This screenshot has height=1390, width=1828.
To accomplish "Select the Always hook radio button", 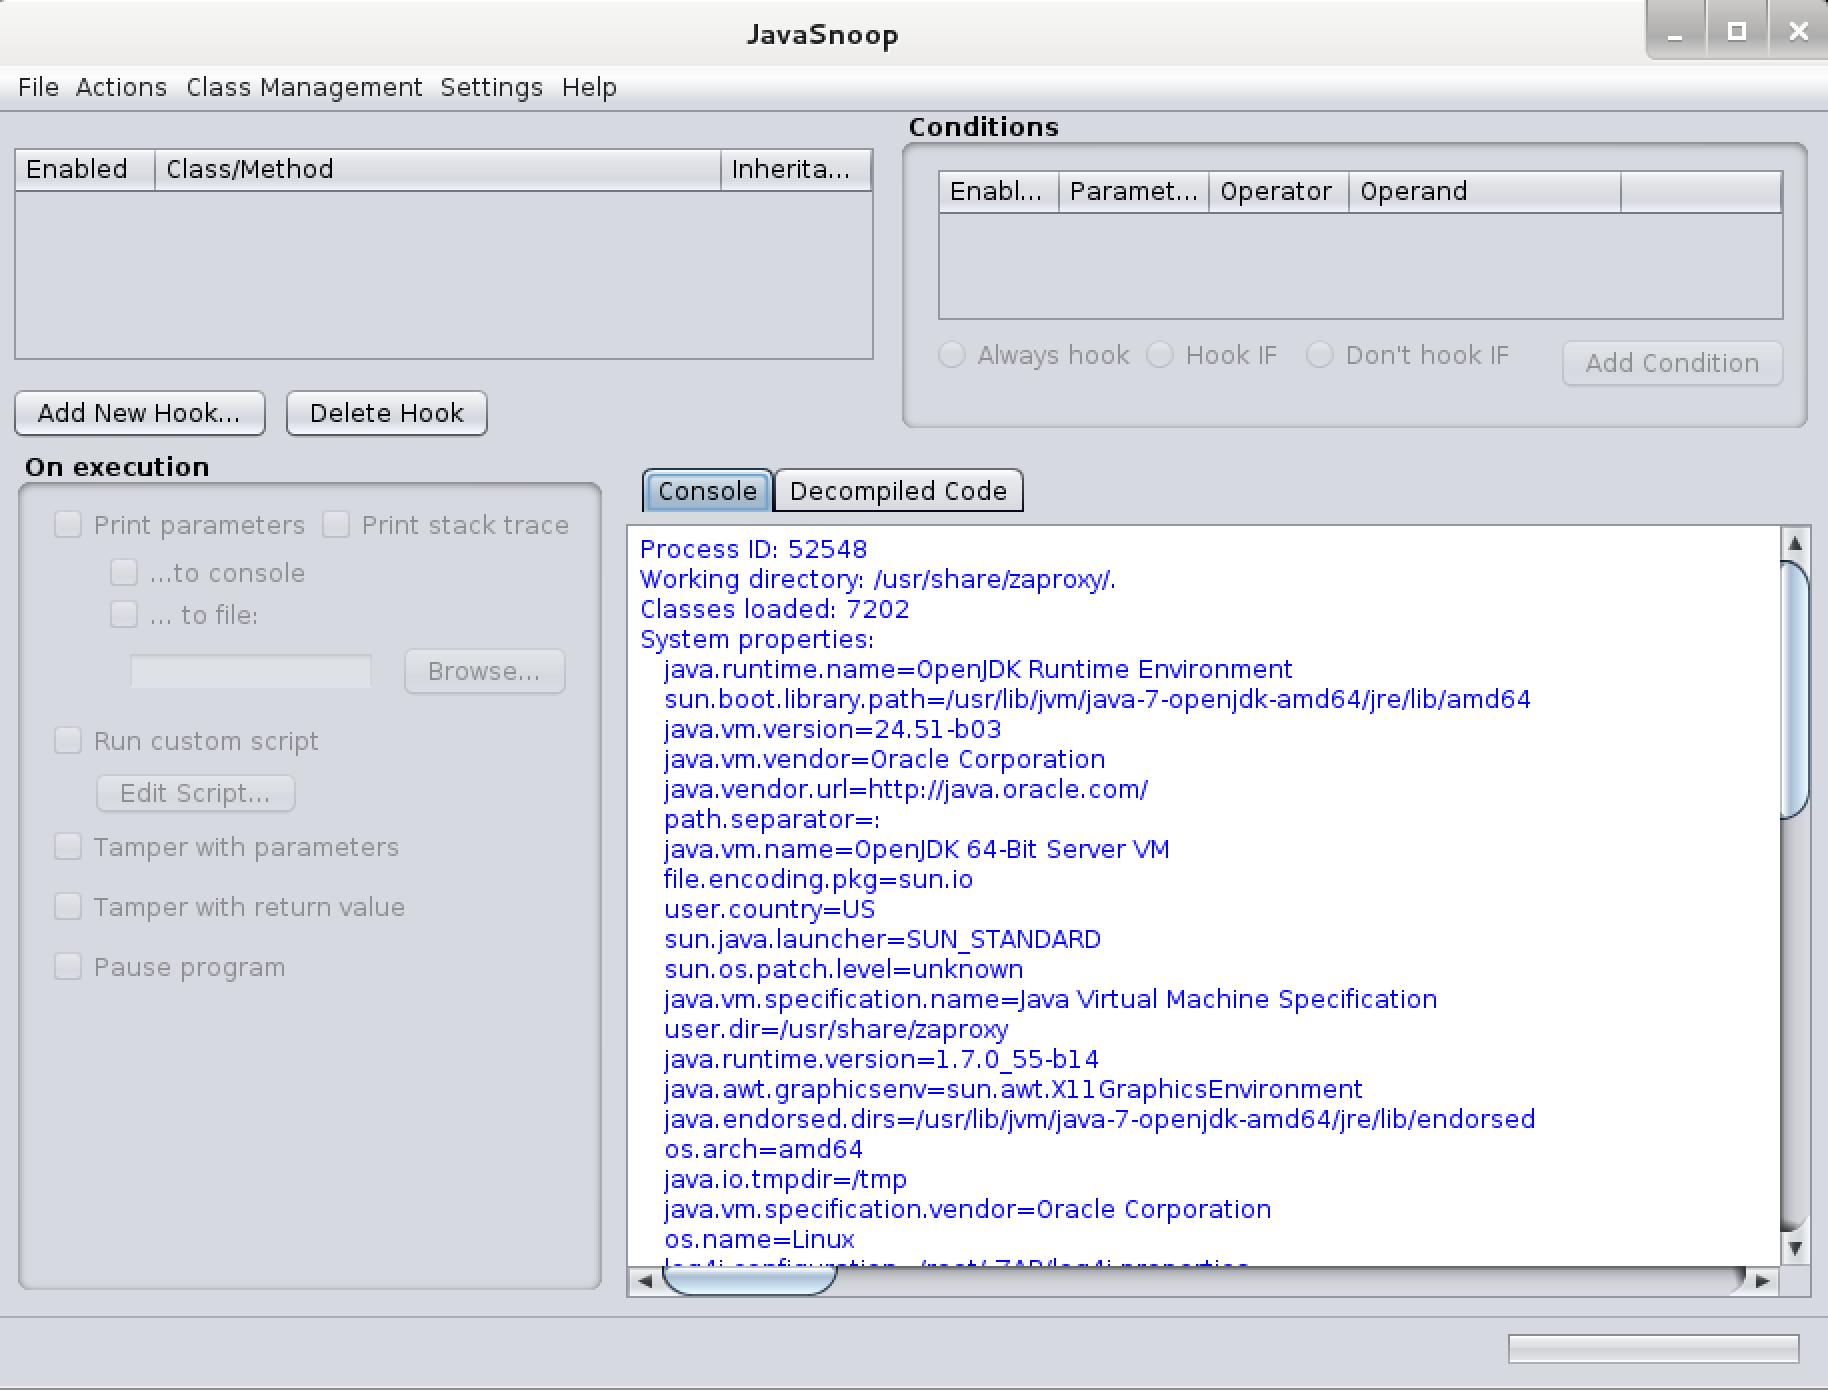I will (x=952, y=355).
